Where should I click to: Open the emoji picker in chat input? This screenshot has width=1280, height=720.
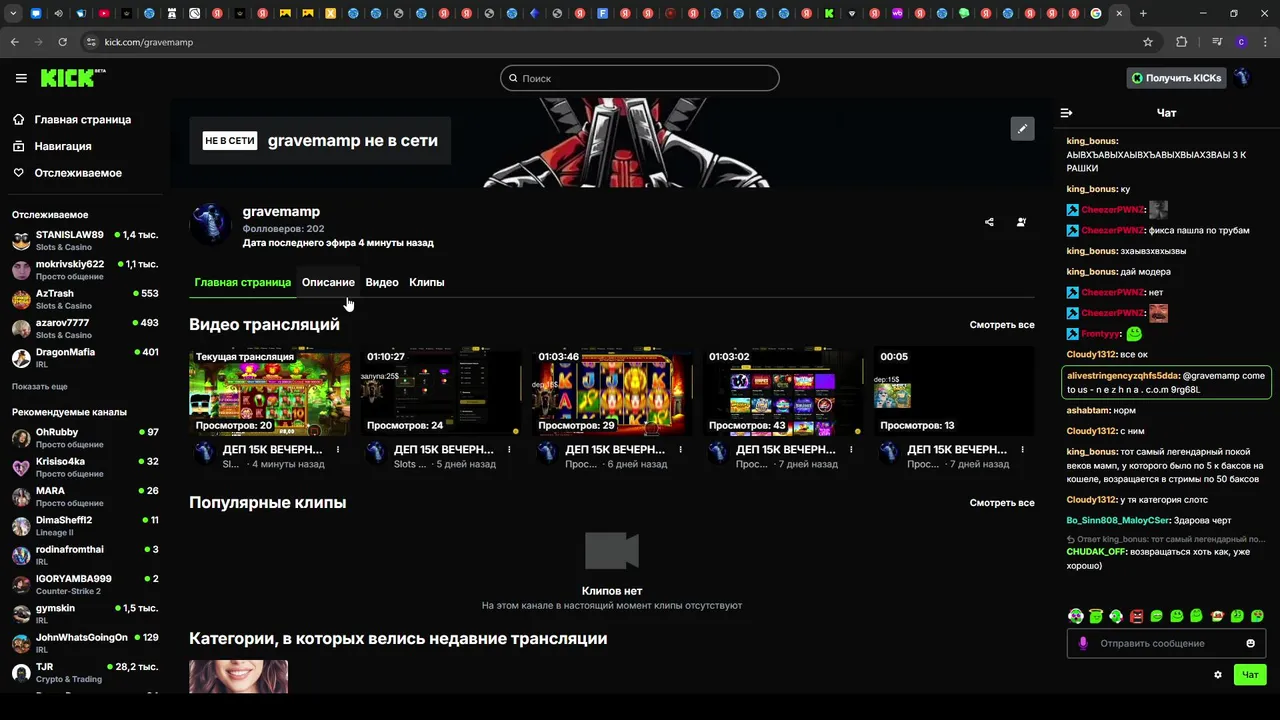pyautogui.click(x=1250, y=643)
